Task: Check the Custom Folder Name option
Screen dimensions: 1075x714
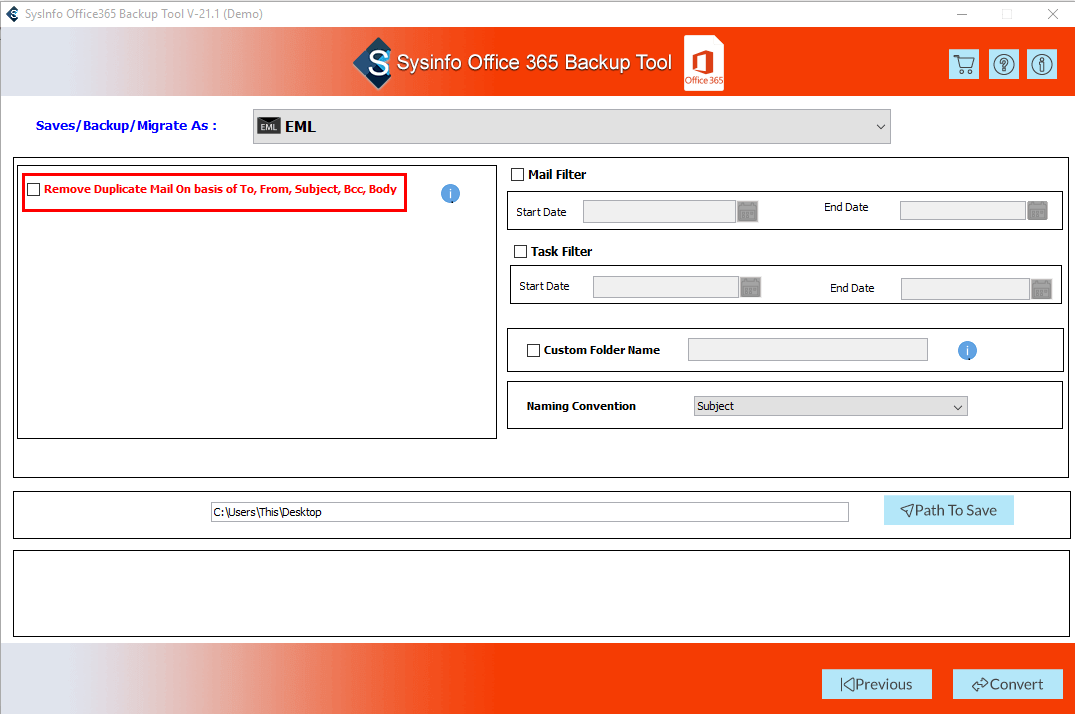Action: pyautogui.click(x=533, y=351)
